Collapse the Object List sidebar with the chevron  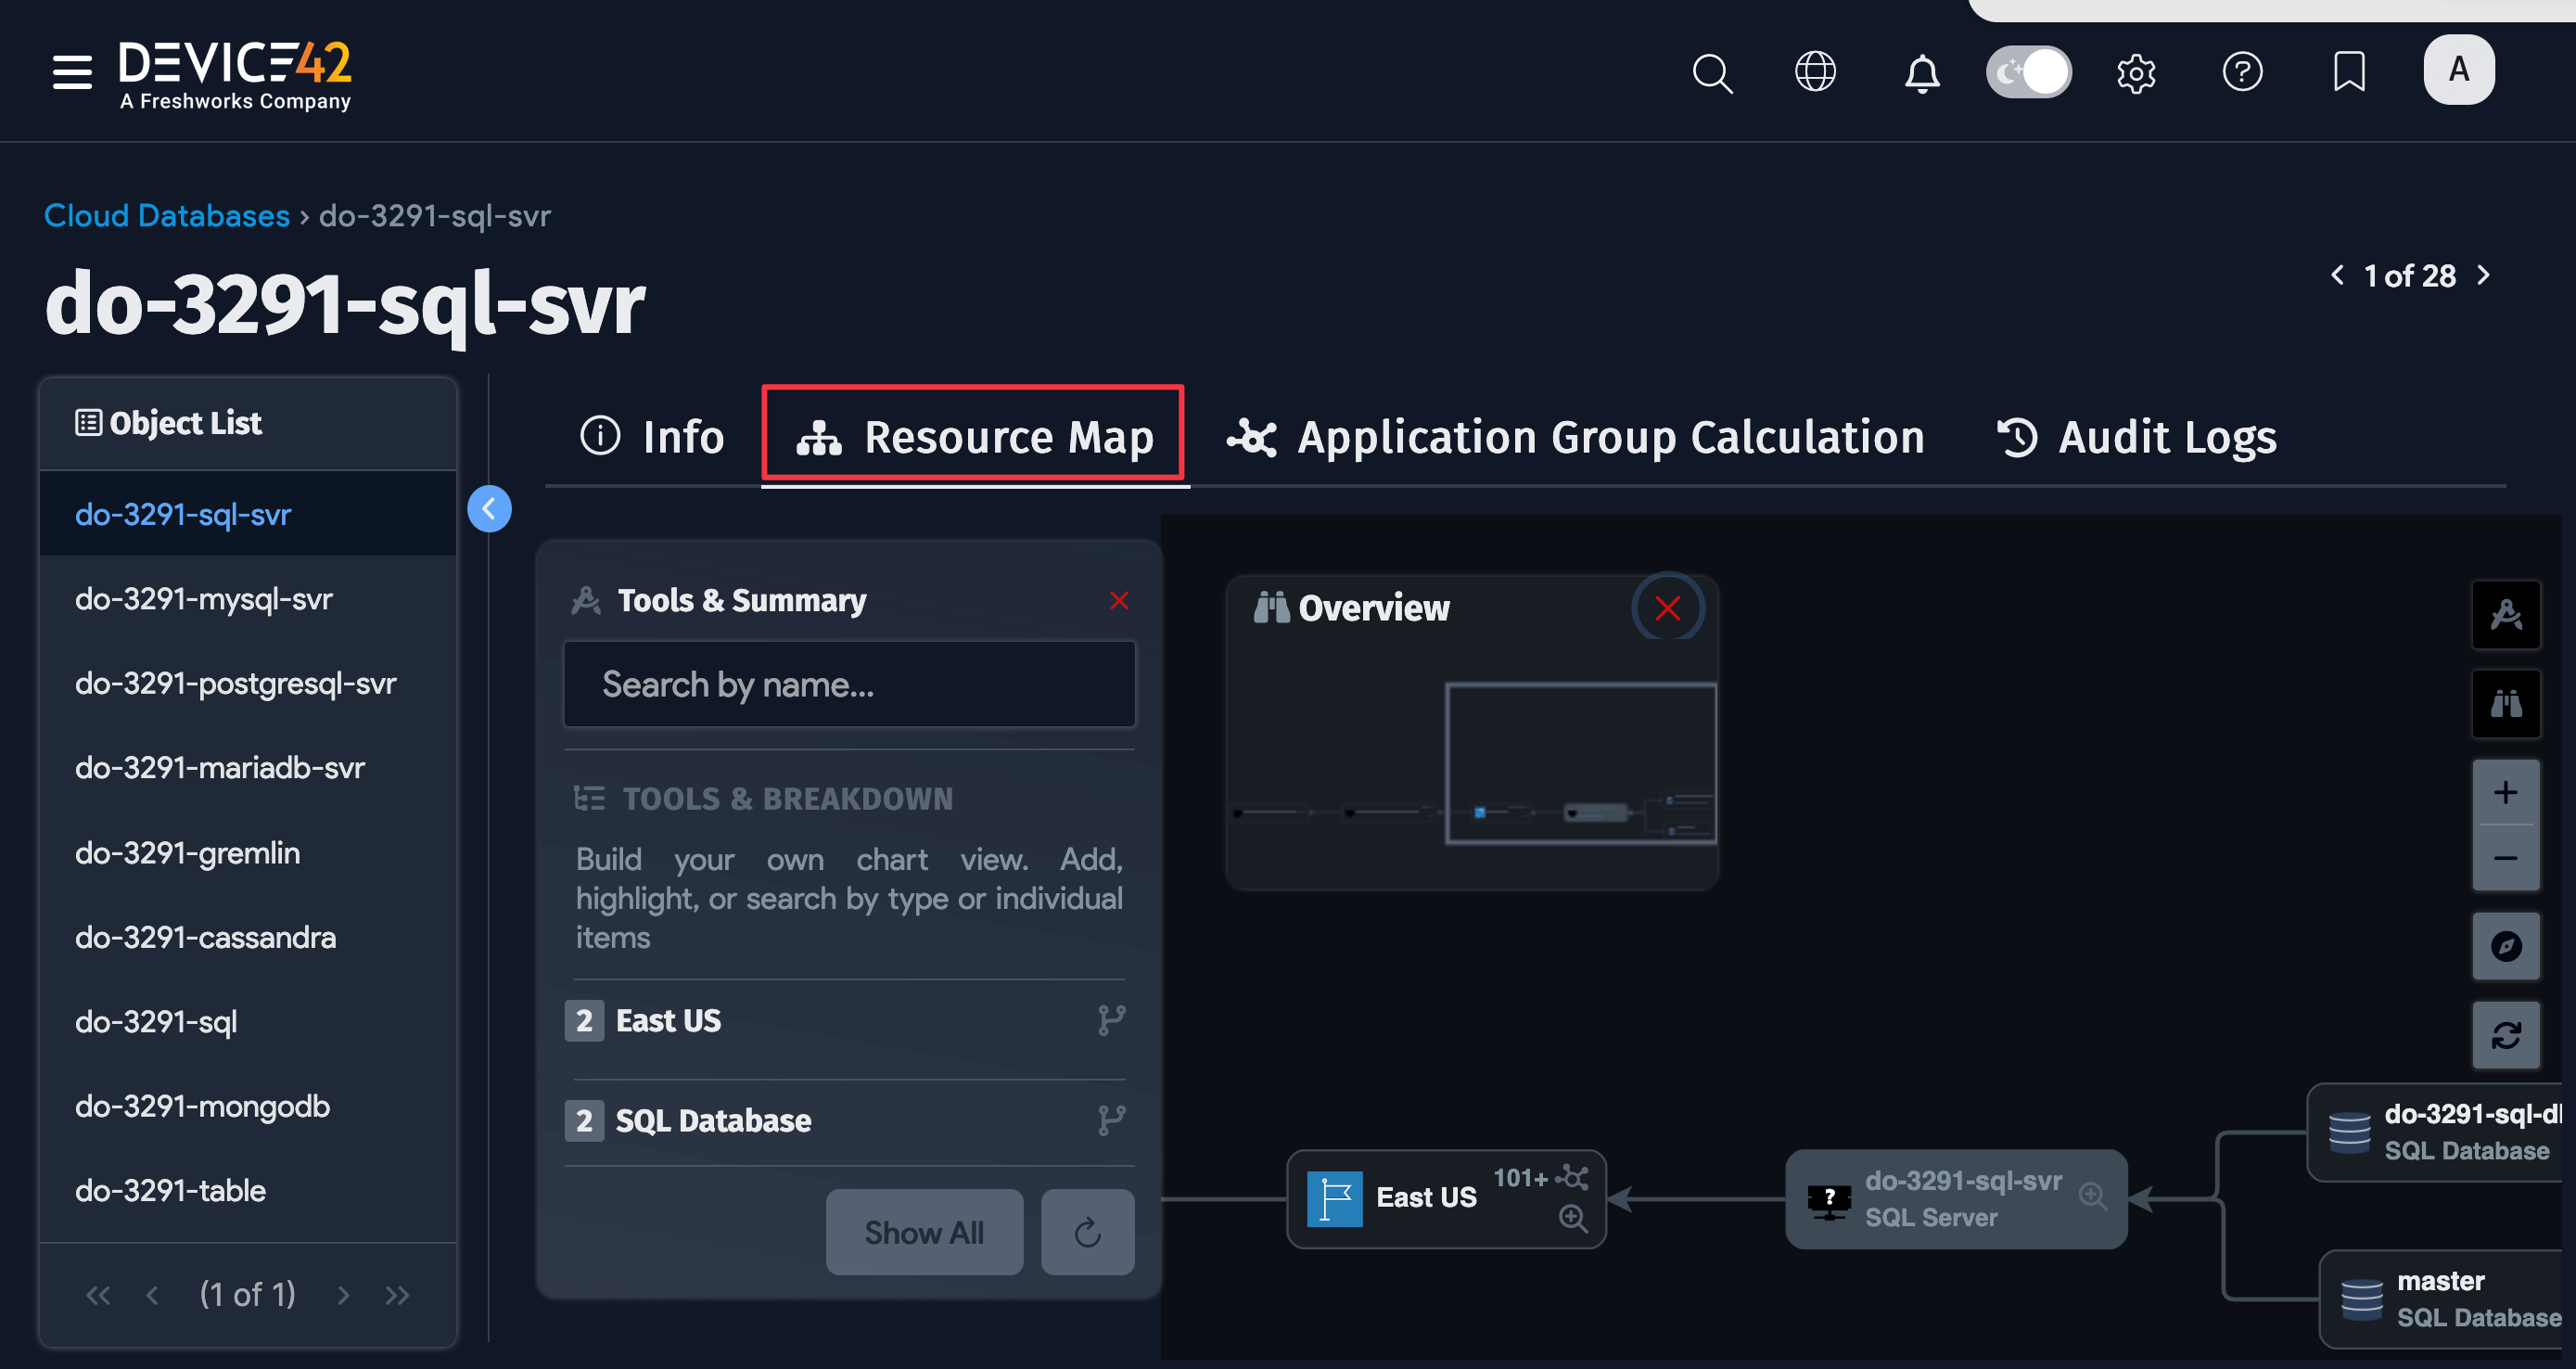(489, 508)
